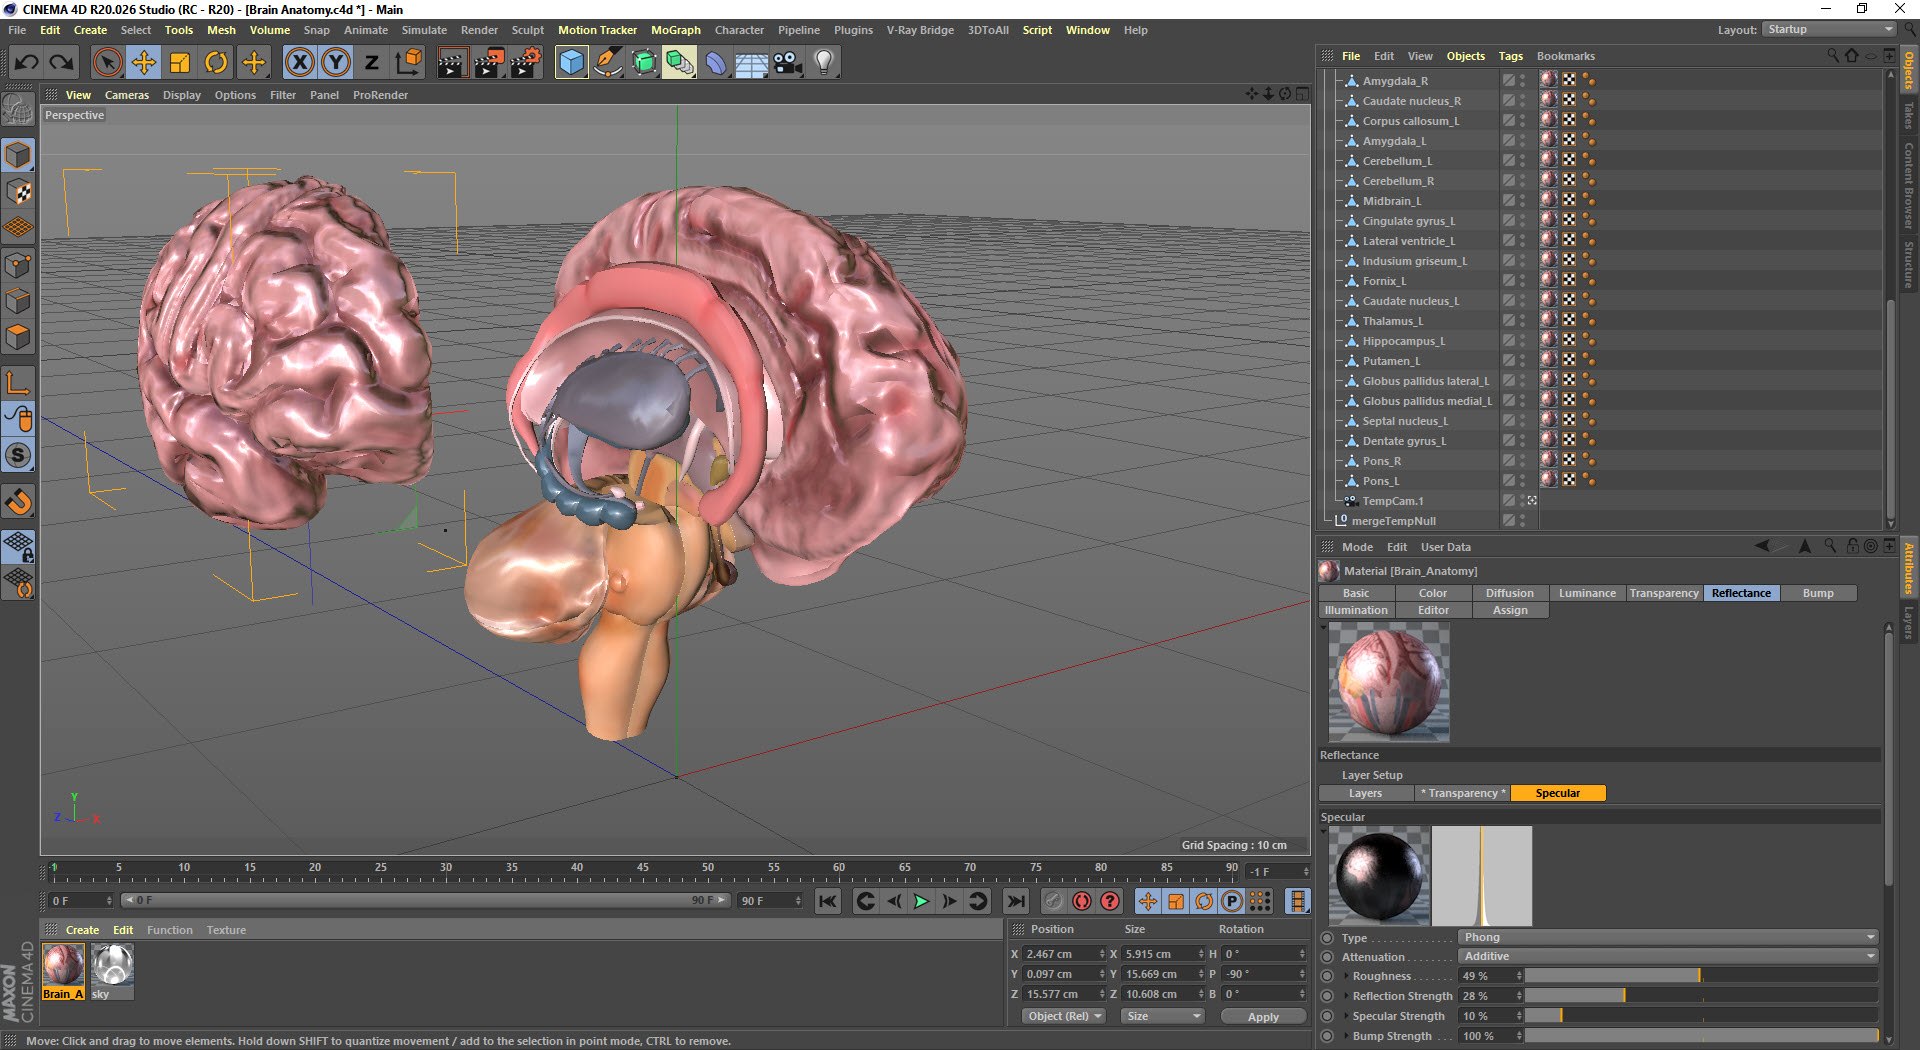
Task: Add a Light object icon
Action: 824,63
